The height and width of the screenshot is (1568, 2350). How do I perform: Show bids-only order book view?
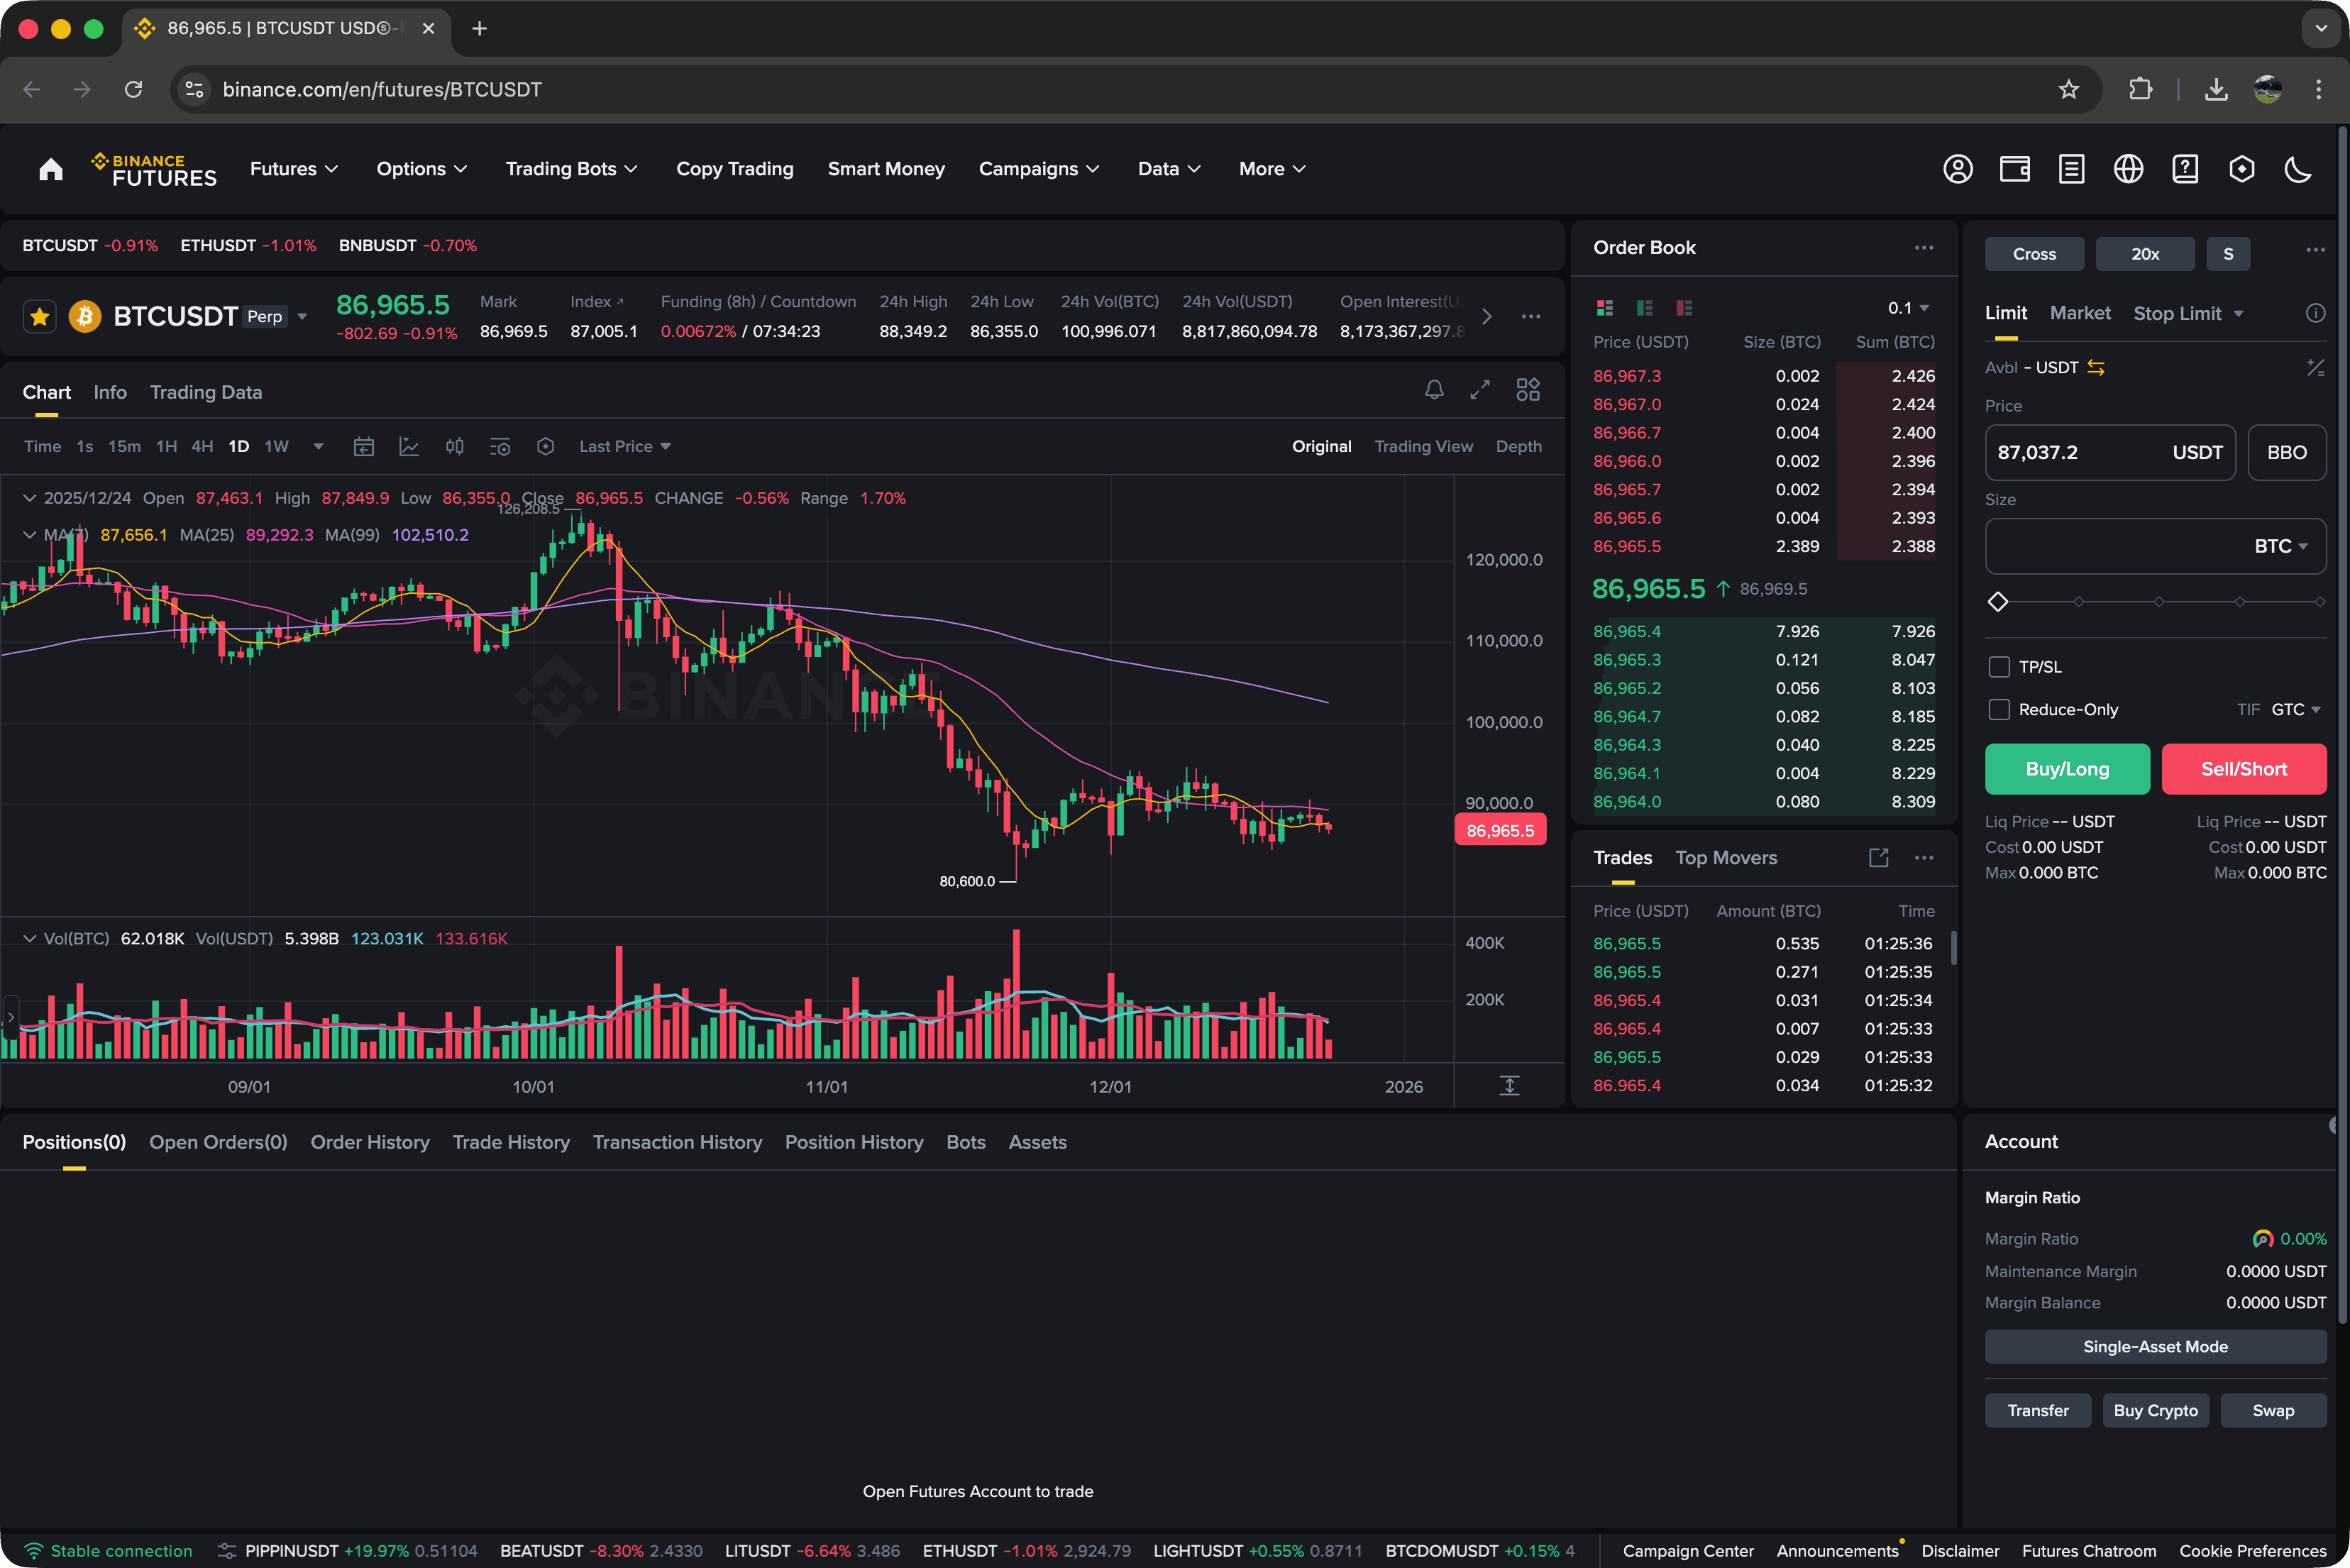1645,308
